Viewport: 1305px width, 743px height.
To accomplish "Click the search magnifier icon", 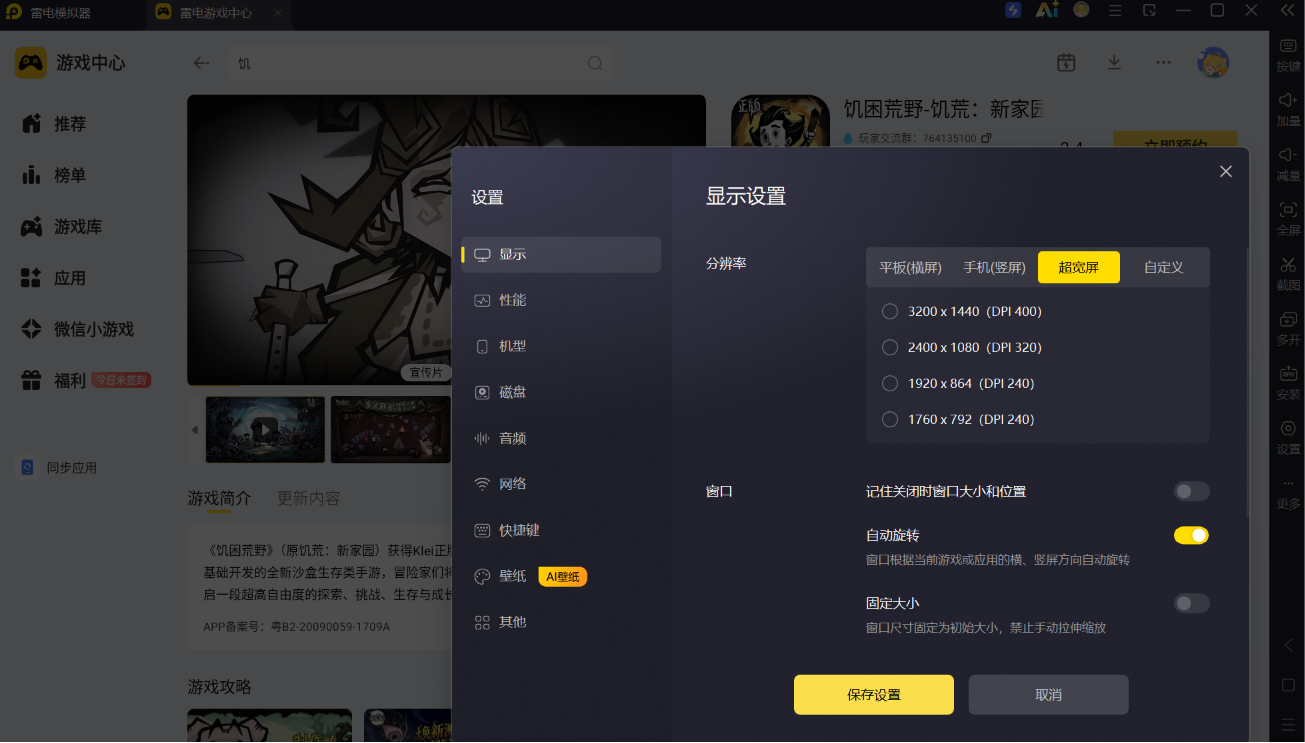I will click(x=595, y=63).
